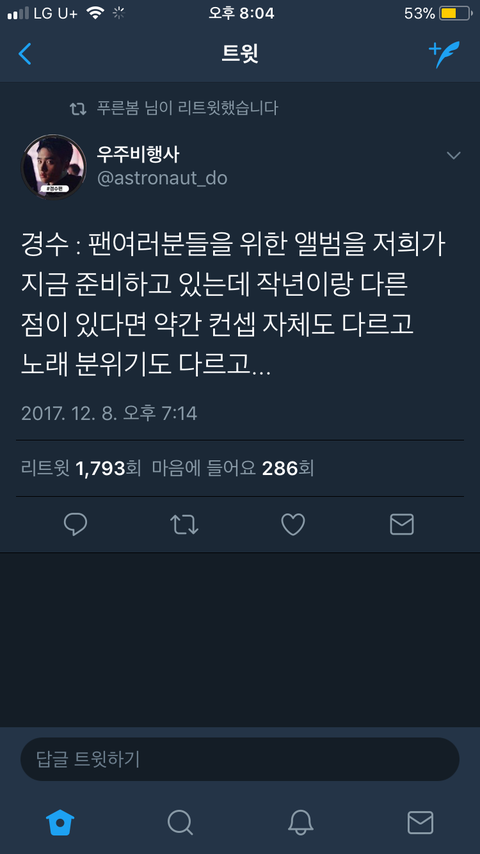Like the tweet with heart icon
The height and width of the screenshot is (854, 480).
[293, 524]
